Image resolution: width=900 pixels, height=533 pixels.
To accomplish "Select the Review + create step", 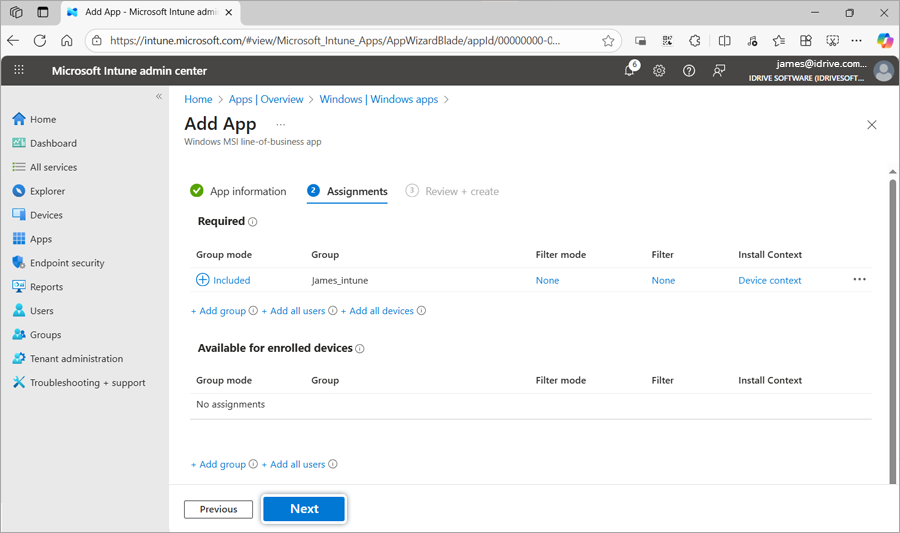I will (452, 191).
